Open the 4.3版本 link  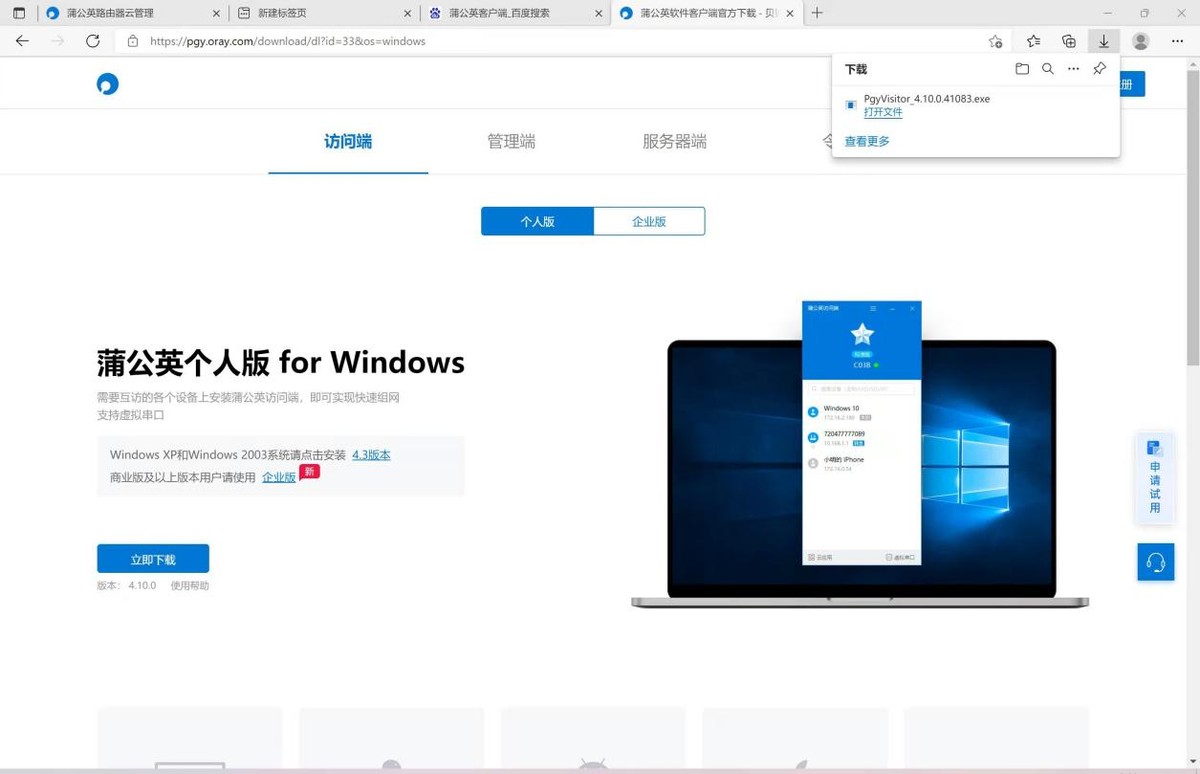pyautogui.click(x=371, y=455)
